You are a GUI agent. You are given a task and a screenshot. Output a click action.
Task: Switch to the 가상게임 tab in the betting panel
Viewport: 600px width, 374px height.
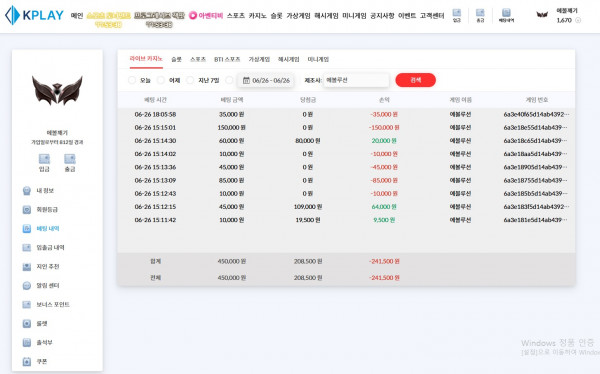point(259,59)
